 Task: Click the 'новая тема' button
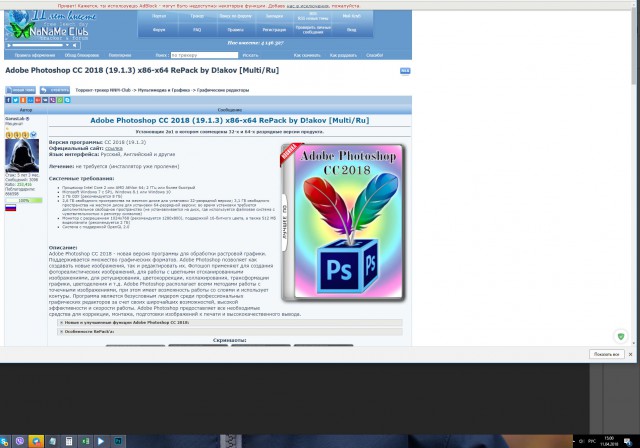[20, 90]
